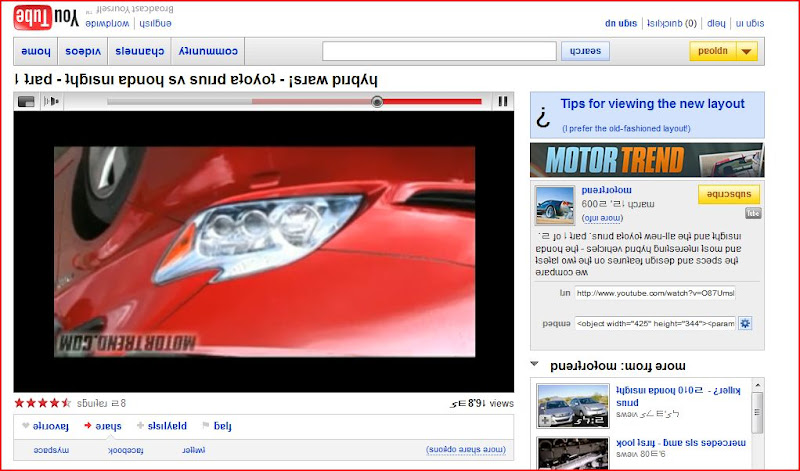This screenshot has width=800, height=471.
Task: Click the question mark tips icon
Action: [x=543, y=118]
